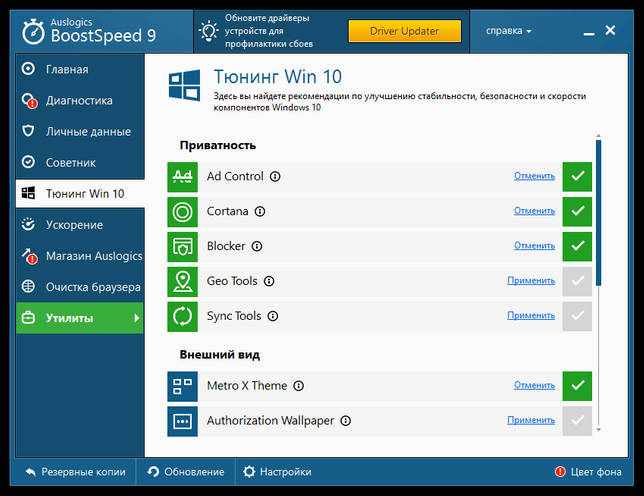Click the scrollbar down arrow
Viewport: 644px width, 496px height.
[598, 429]
